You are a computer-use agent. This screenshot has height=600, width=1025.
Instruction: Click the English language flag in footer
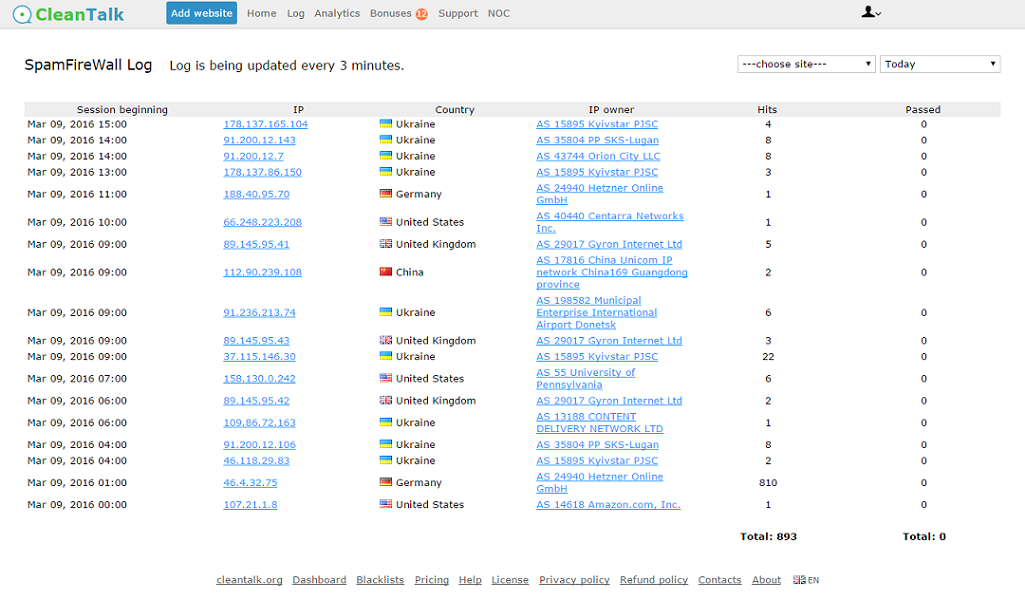coord(799,580)
